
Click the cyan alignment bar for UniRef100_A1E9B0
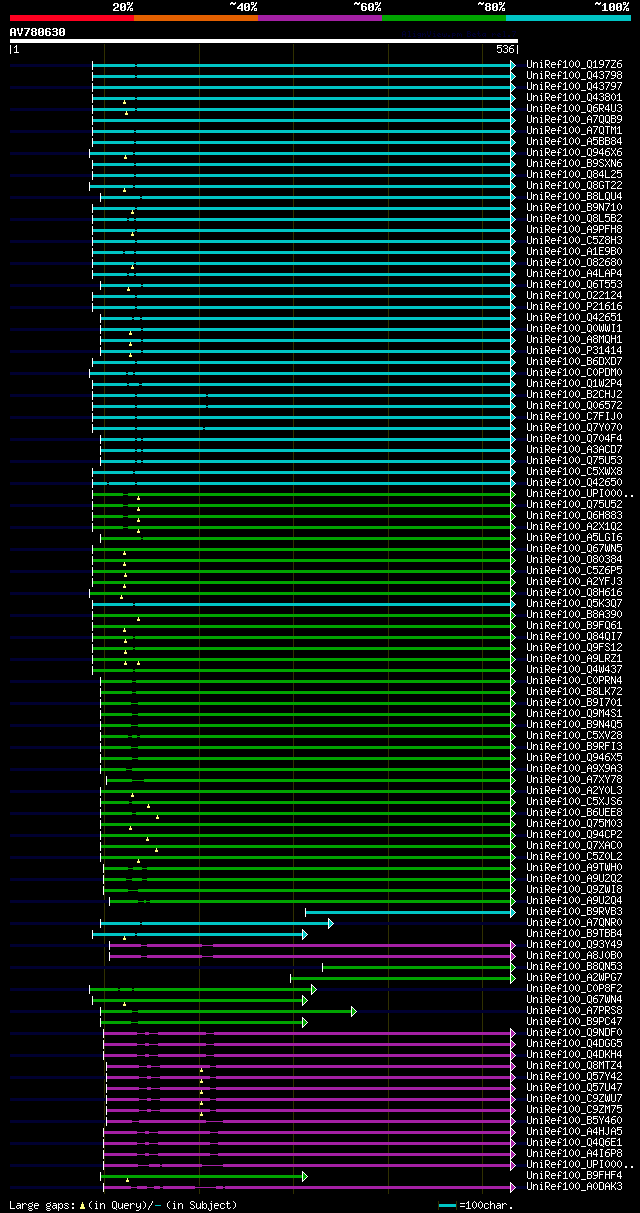(x=303, y=252)
